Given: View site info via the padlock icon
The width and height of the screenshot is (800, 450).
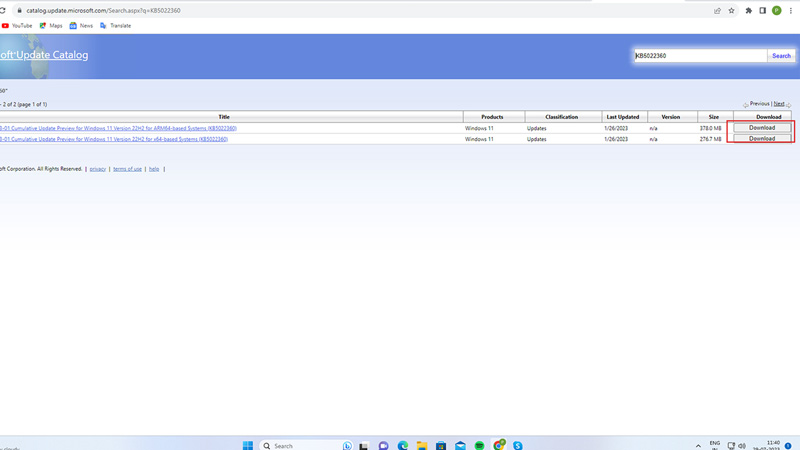Looking at the screenshot, I should (19, 10).
